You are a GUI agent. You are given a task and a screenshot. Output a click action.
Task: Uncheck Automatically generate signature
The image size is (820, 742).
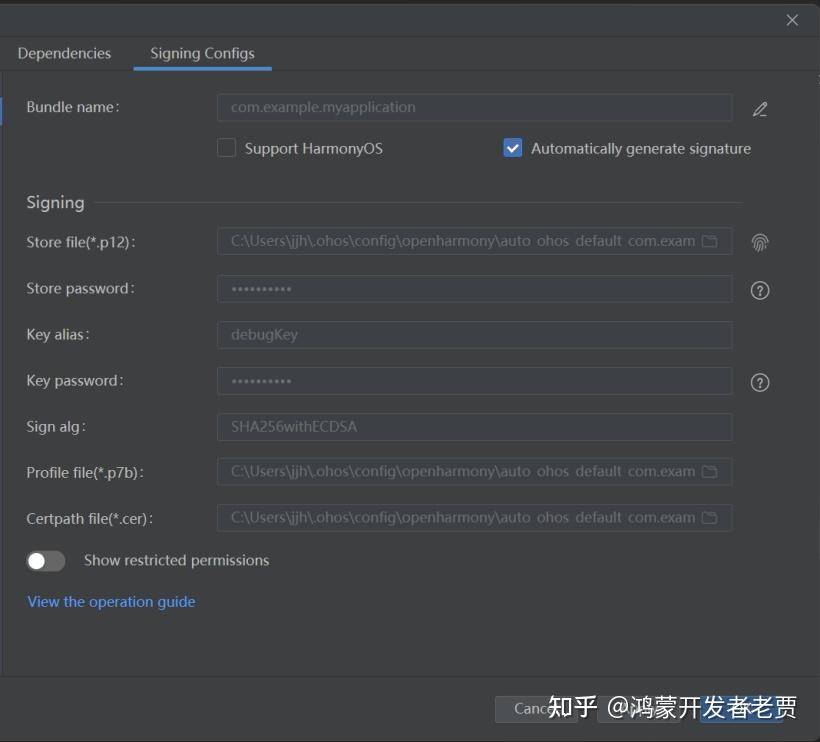[512, 147]
